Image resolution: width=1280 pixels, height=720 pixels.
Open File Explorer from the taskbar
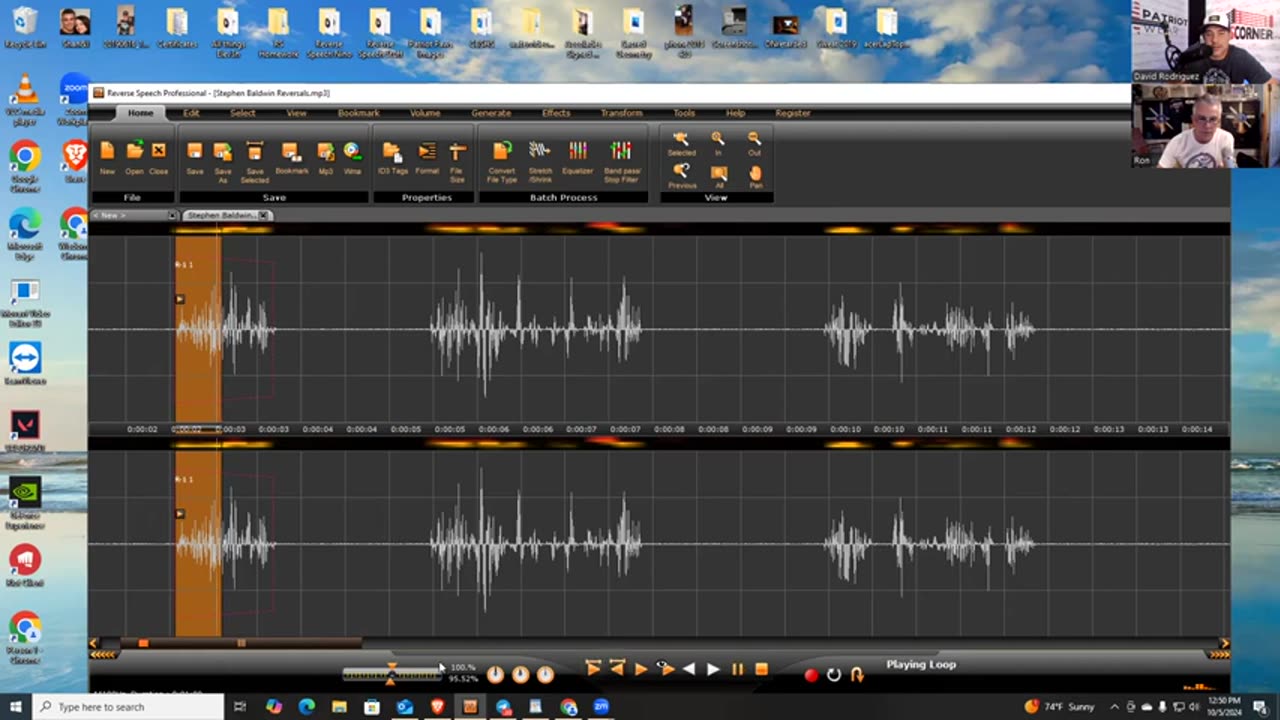point(339,707)
